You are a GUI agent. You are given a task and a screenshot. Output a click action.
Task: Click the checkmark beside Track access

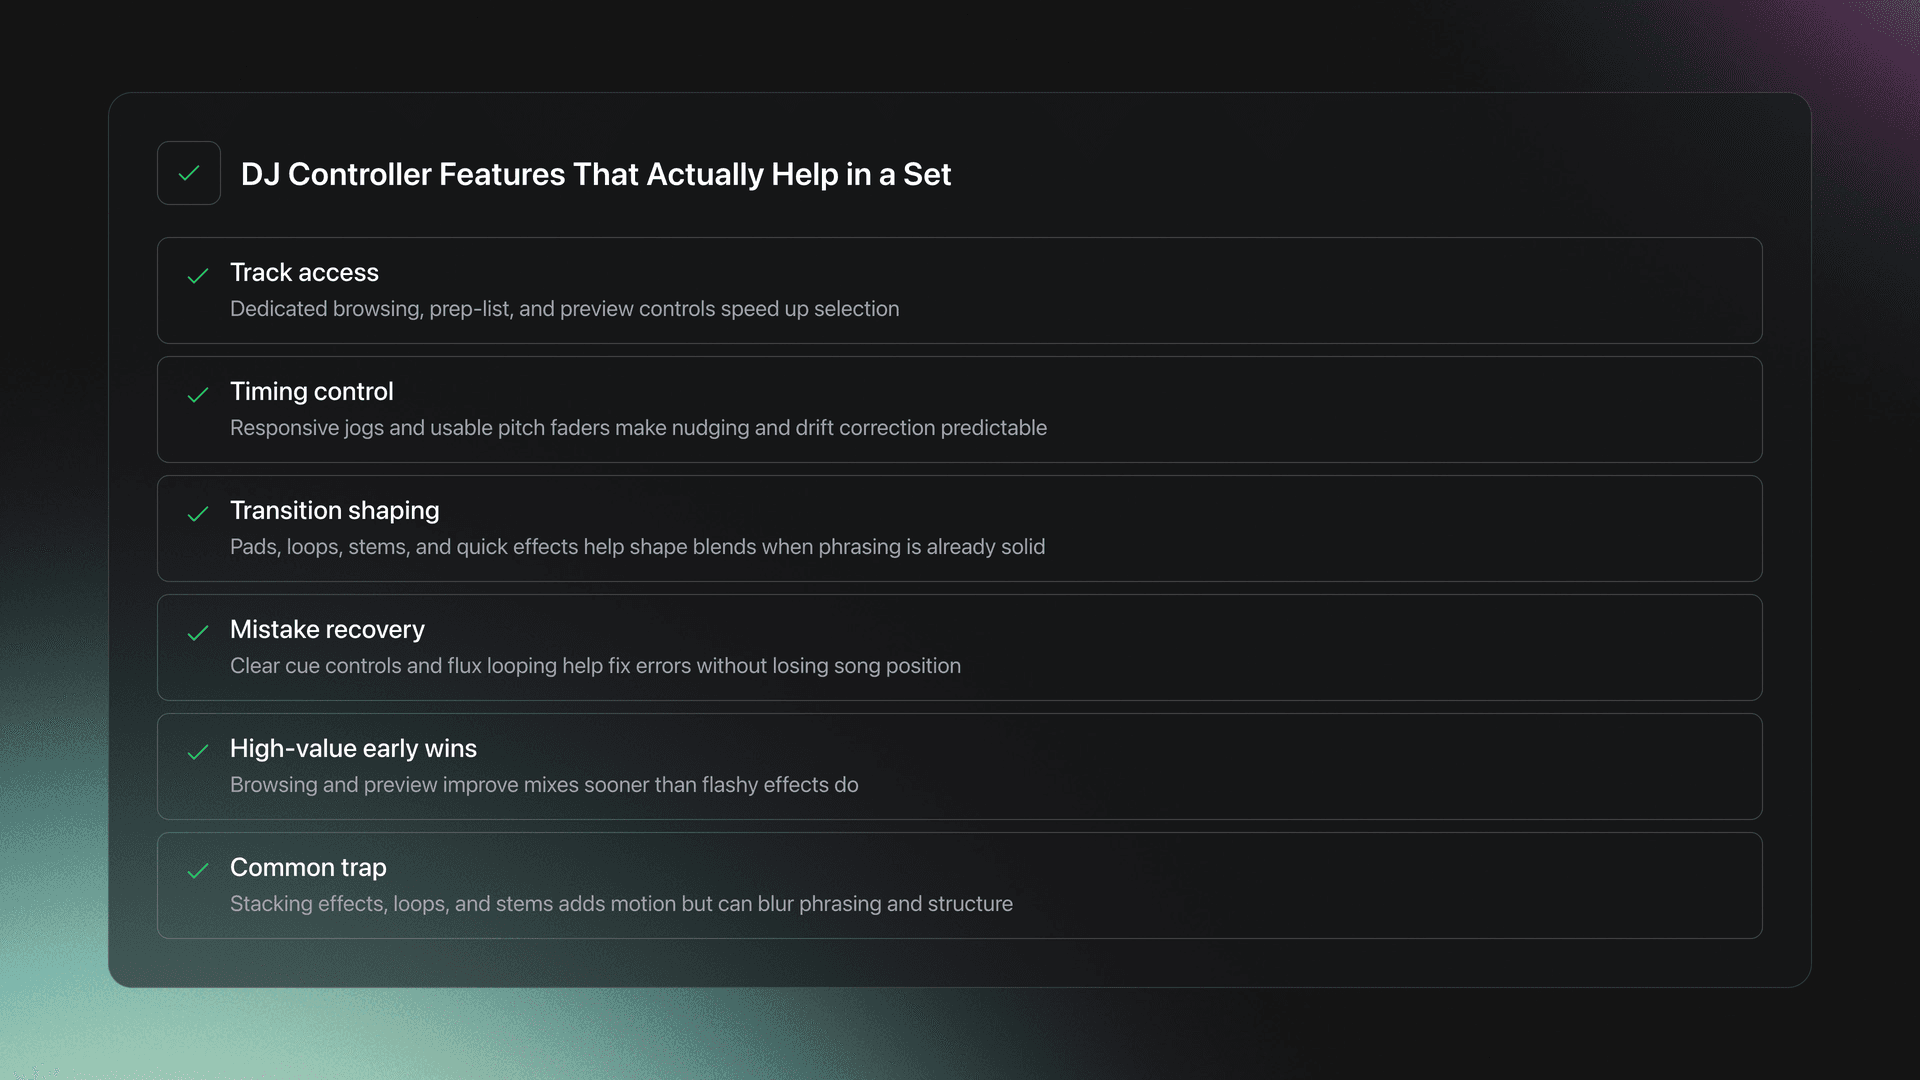click(198, 276)
